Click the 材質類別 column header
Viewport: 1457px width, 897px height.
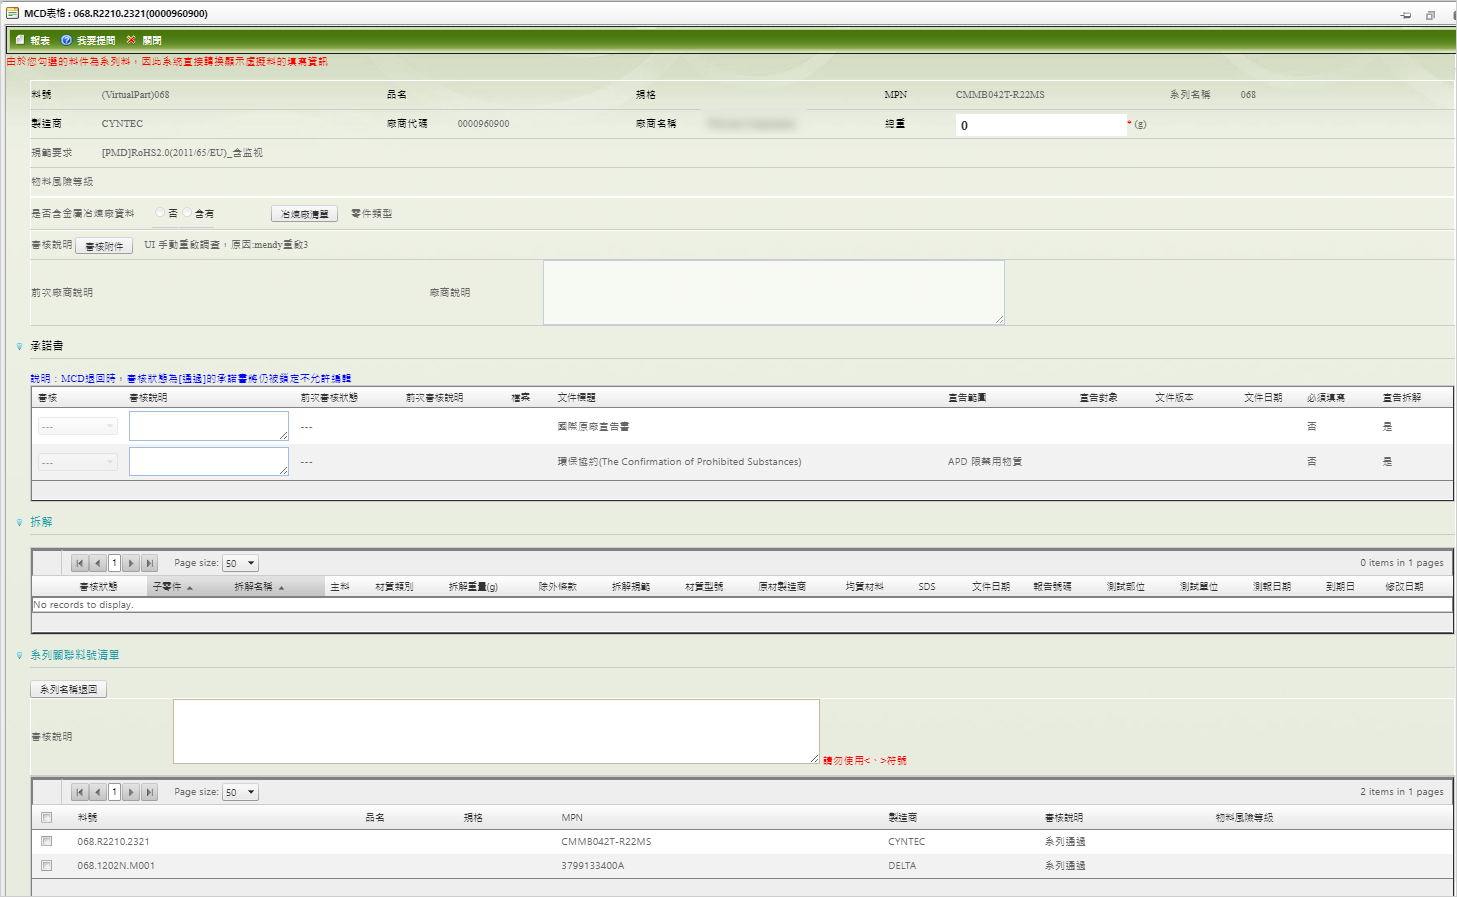pyautogui.click(x=394, y=587)
